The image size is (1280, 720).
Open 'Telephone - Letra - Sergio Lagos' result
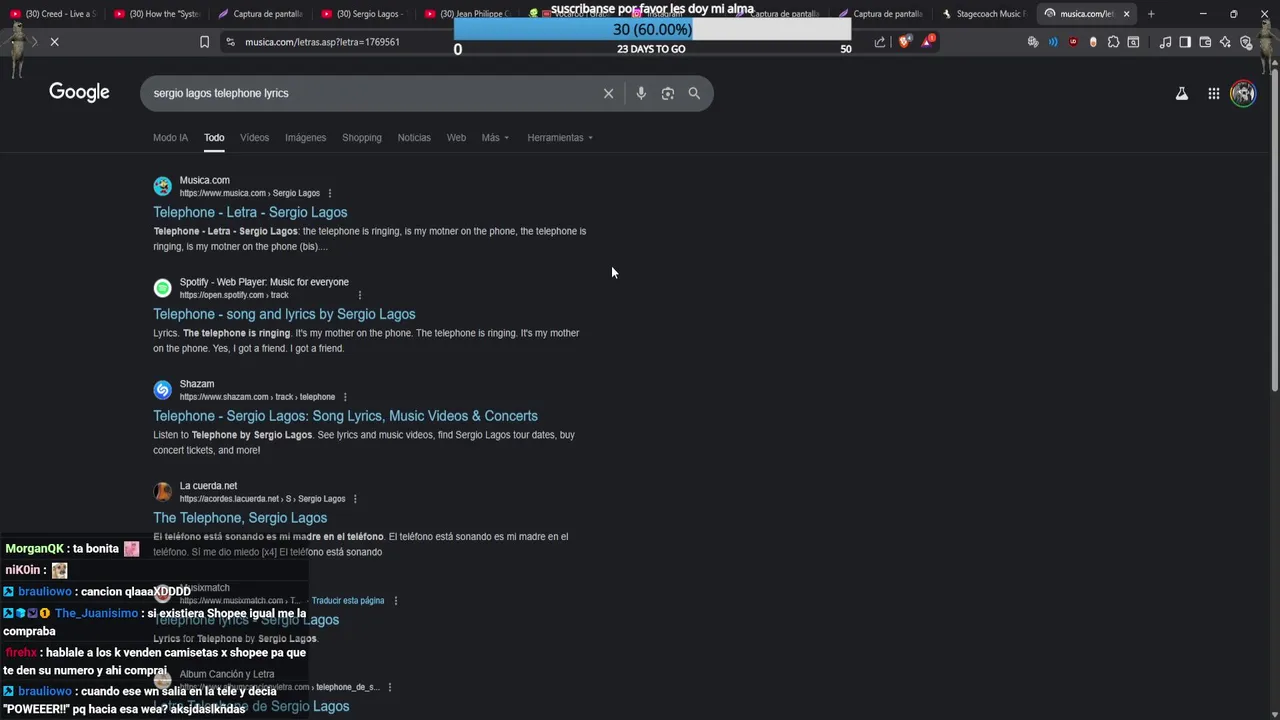pyautogui.click(x=250, y=212)
